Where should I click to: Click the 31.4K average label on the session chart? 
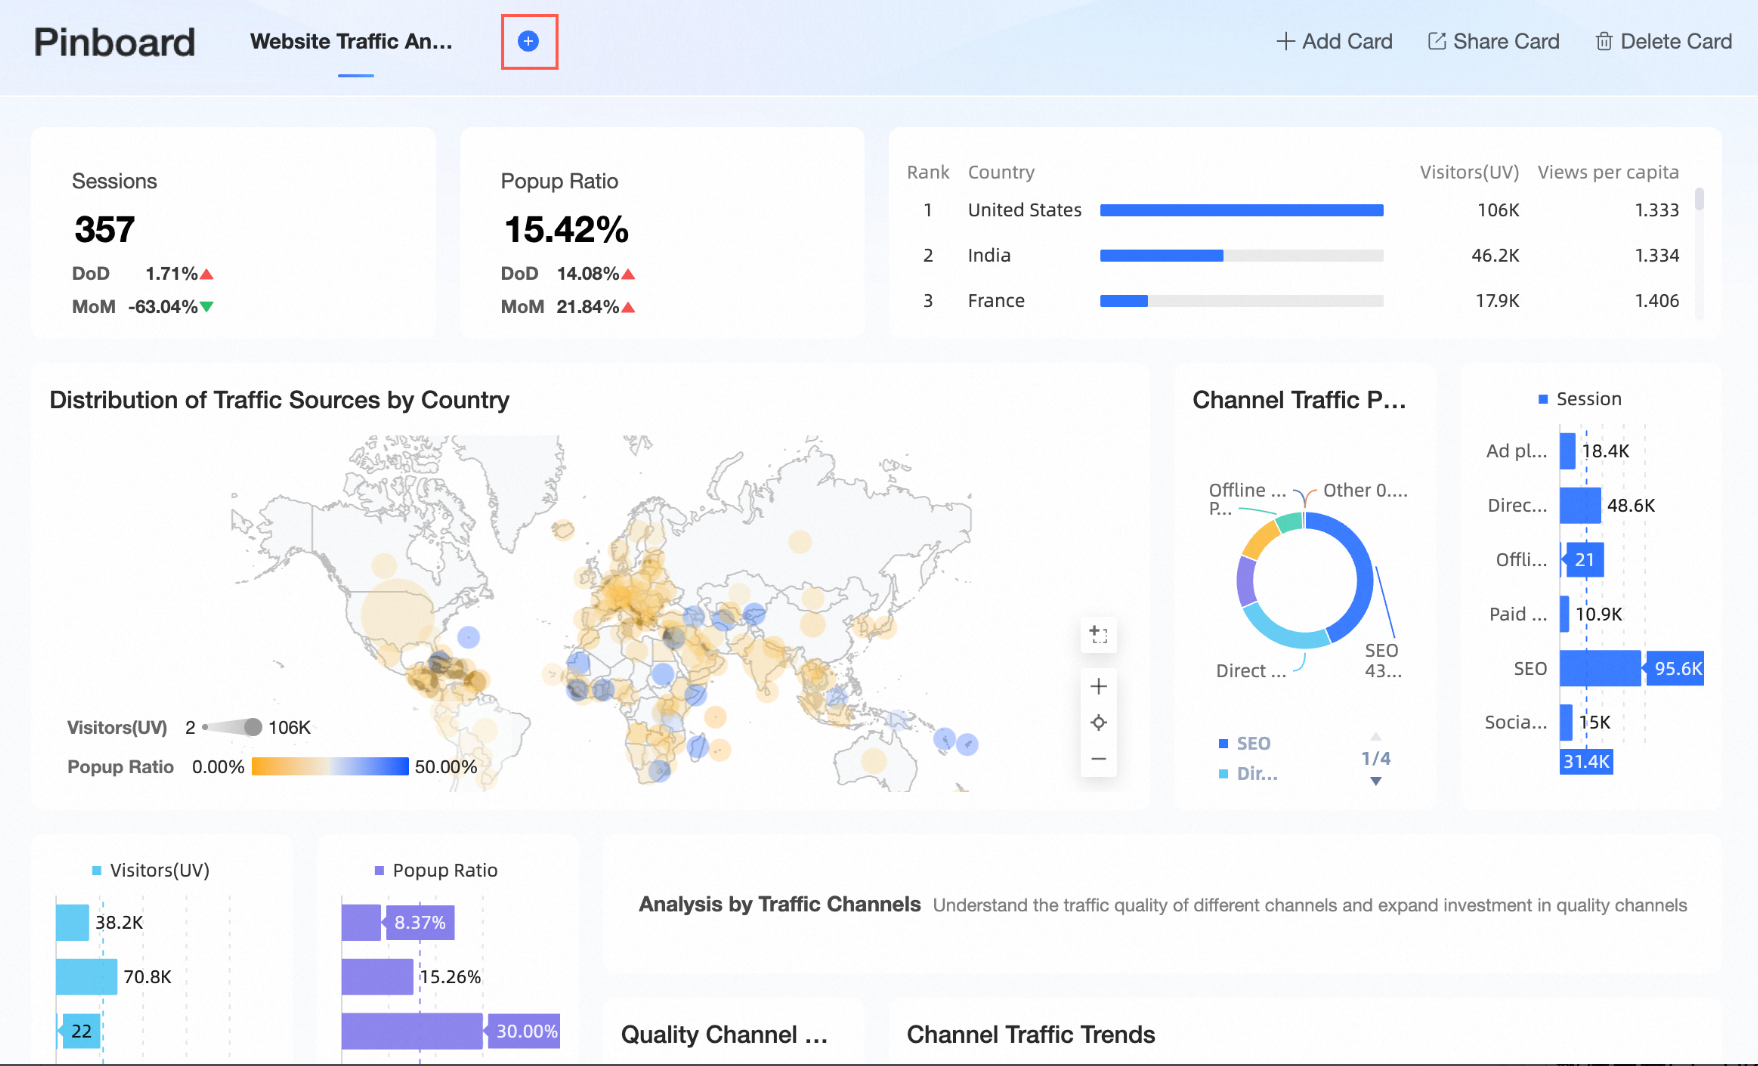coord(1586,761)
